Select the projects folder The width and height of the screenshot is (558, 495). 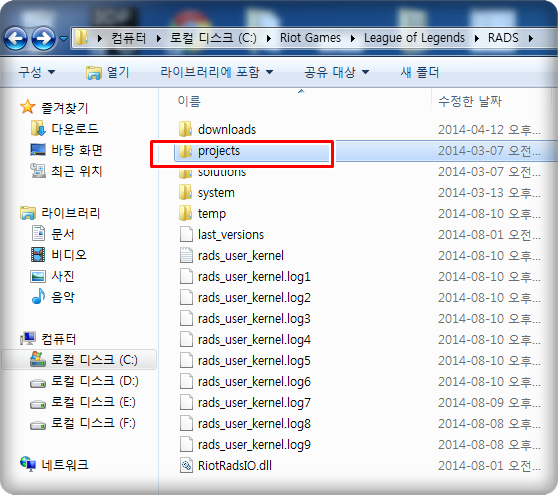click(x=219, y=151)
